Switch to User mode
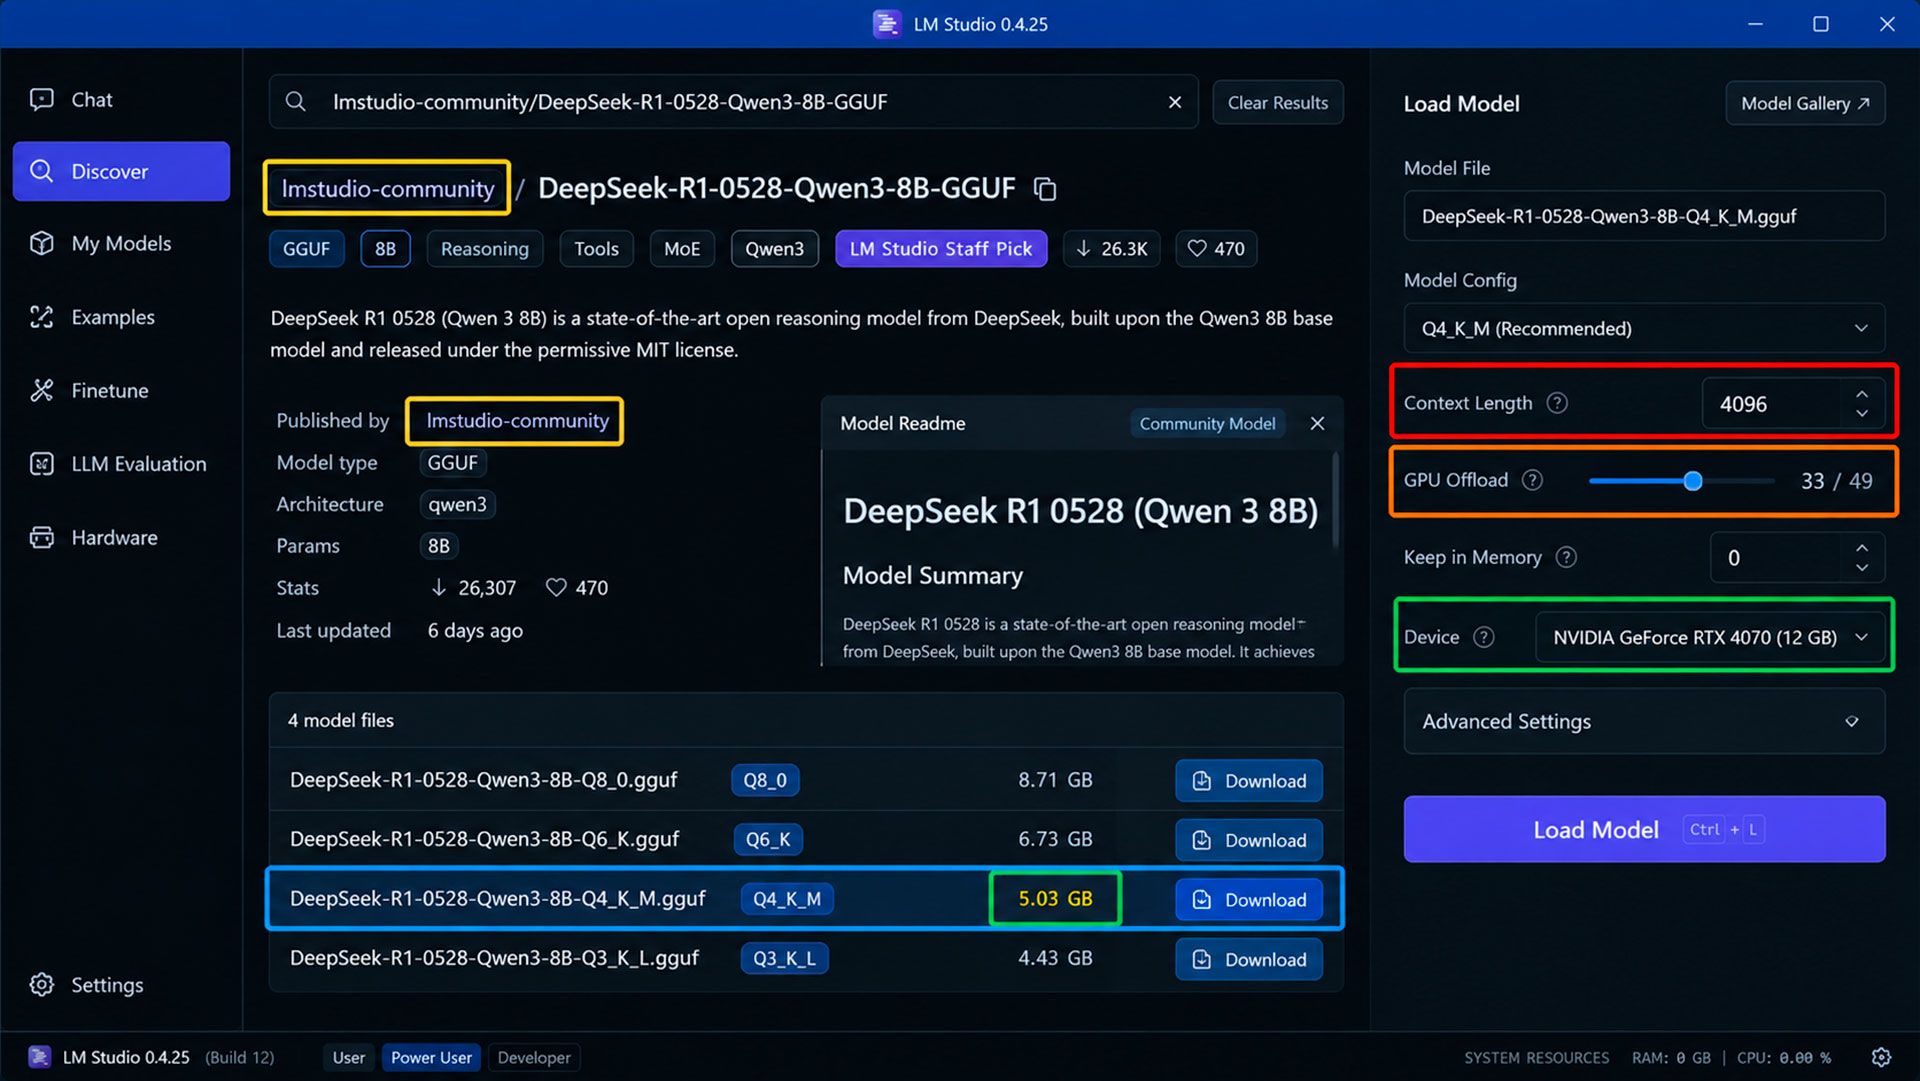The width and height of the screenshot is (1920, 1081). click(349, 1057)
